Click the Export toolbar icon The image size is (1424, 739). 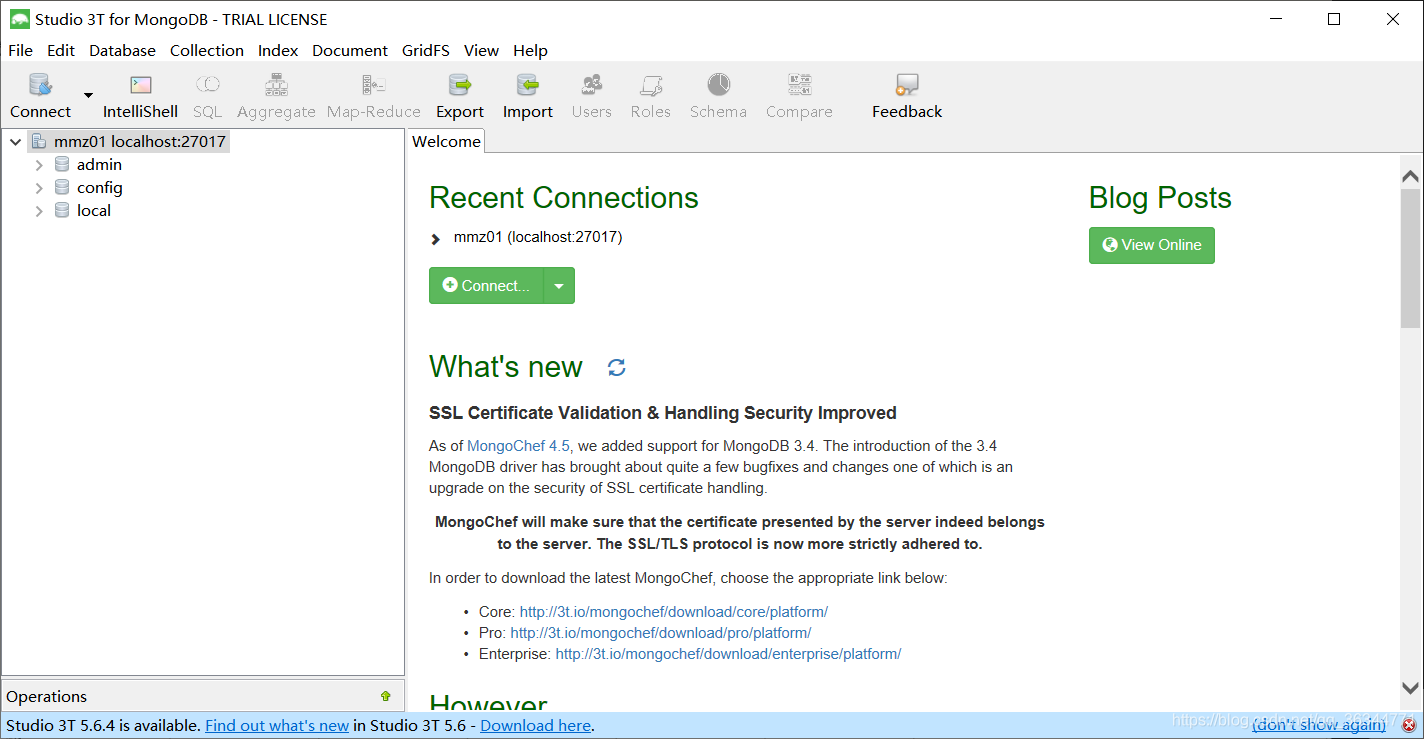tap(460, 85)
